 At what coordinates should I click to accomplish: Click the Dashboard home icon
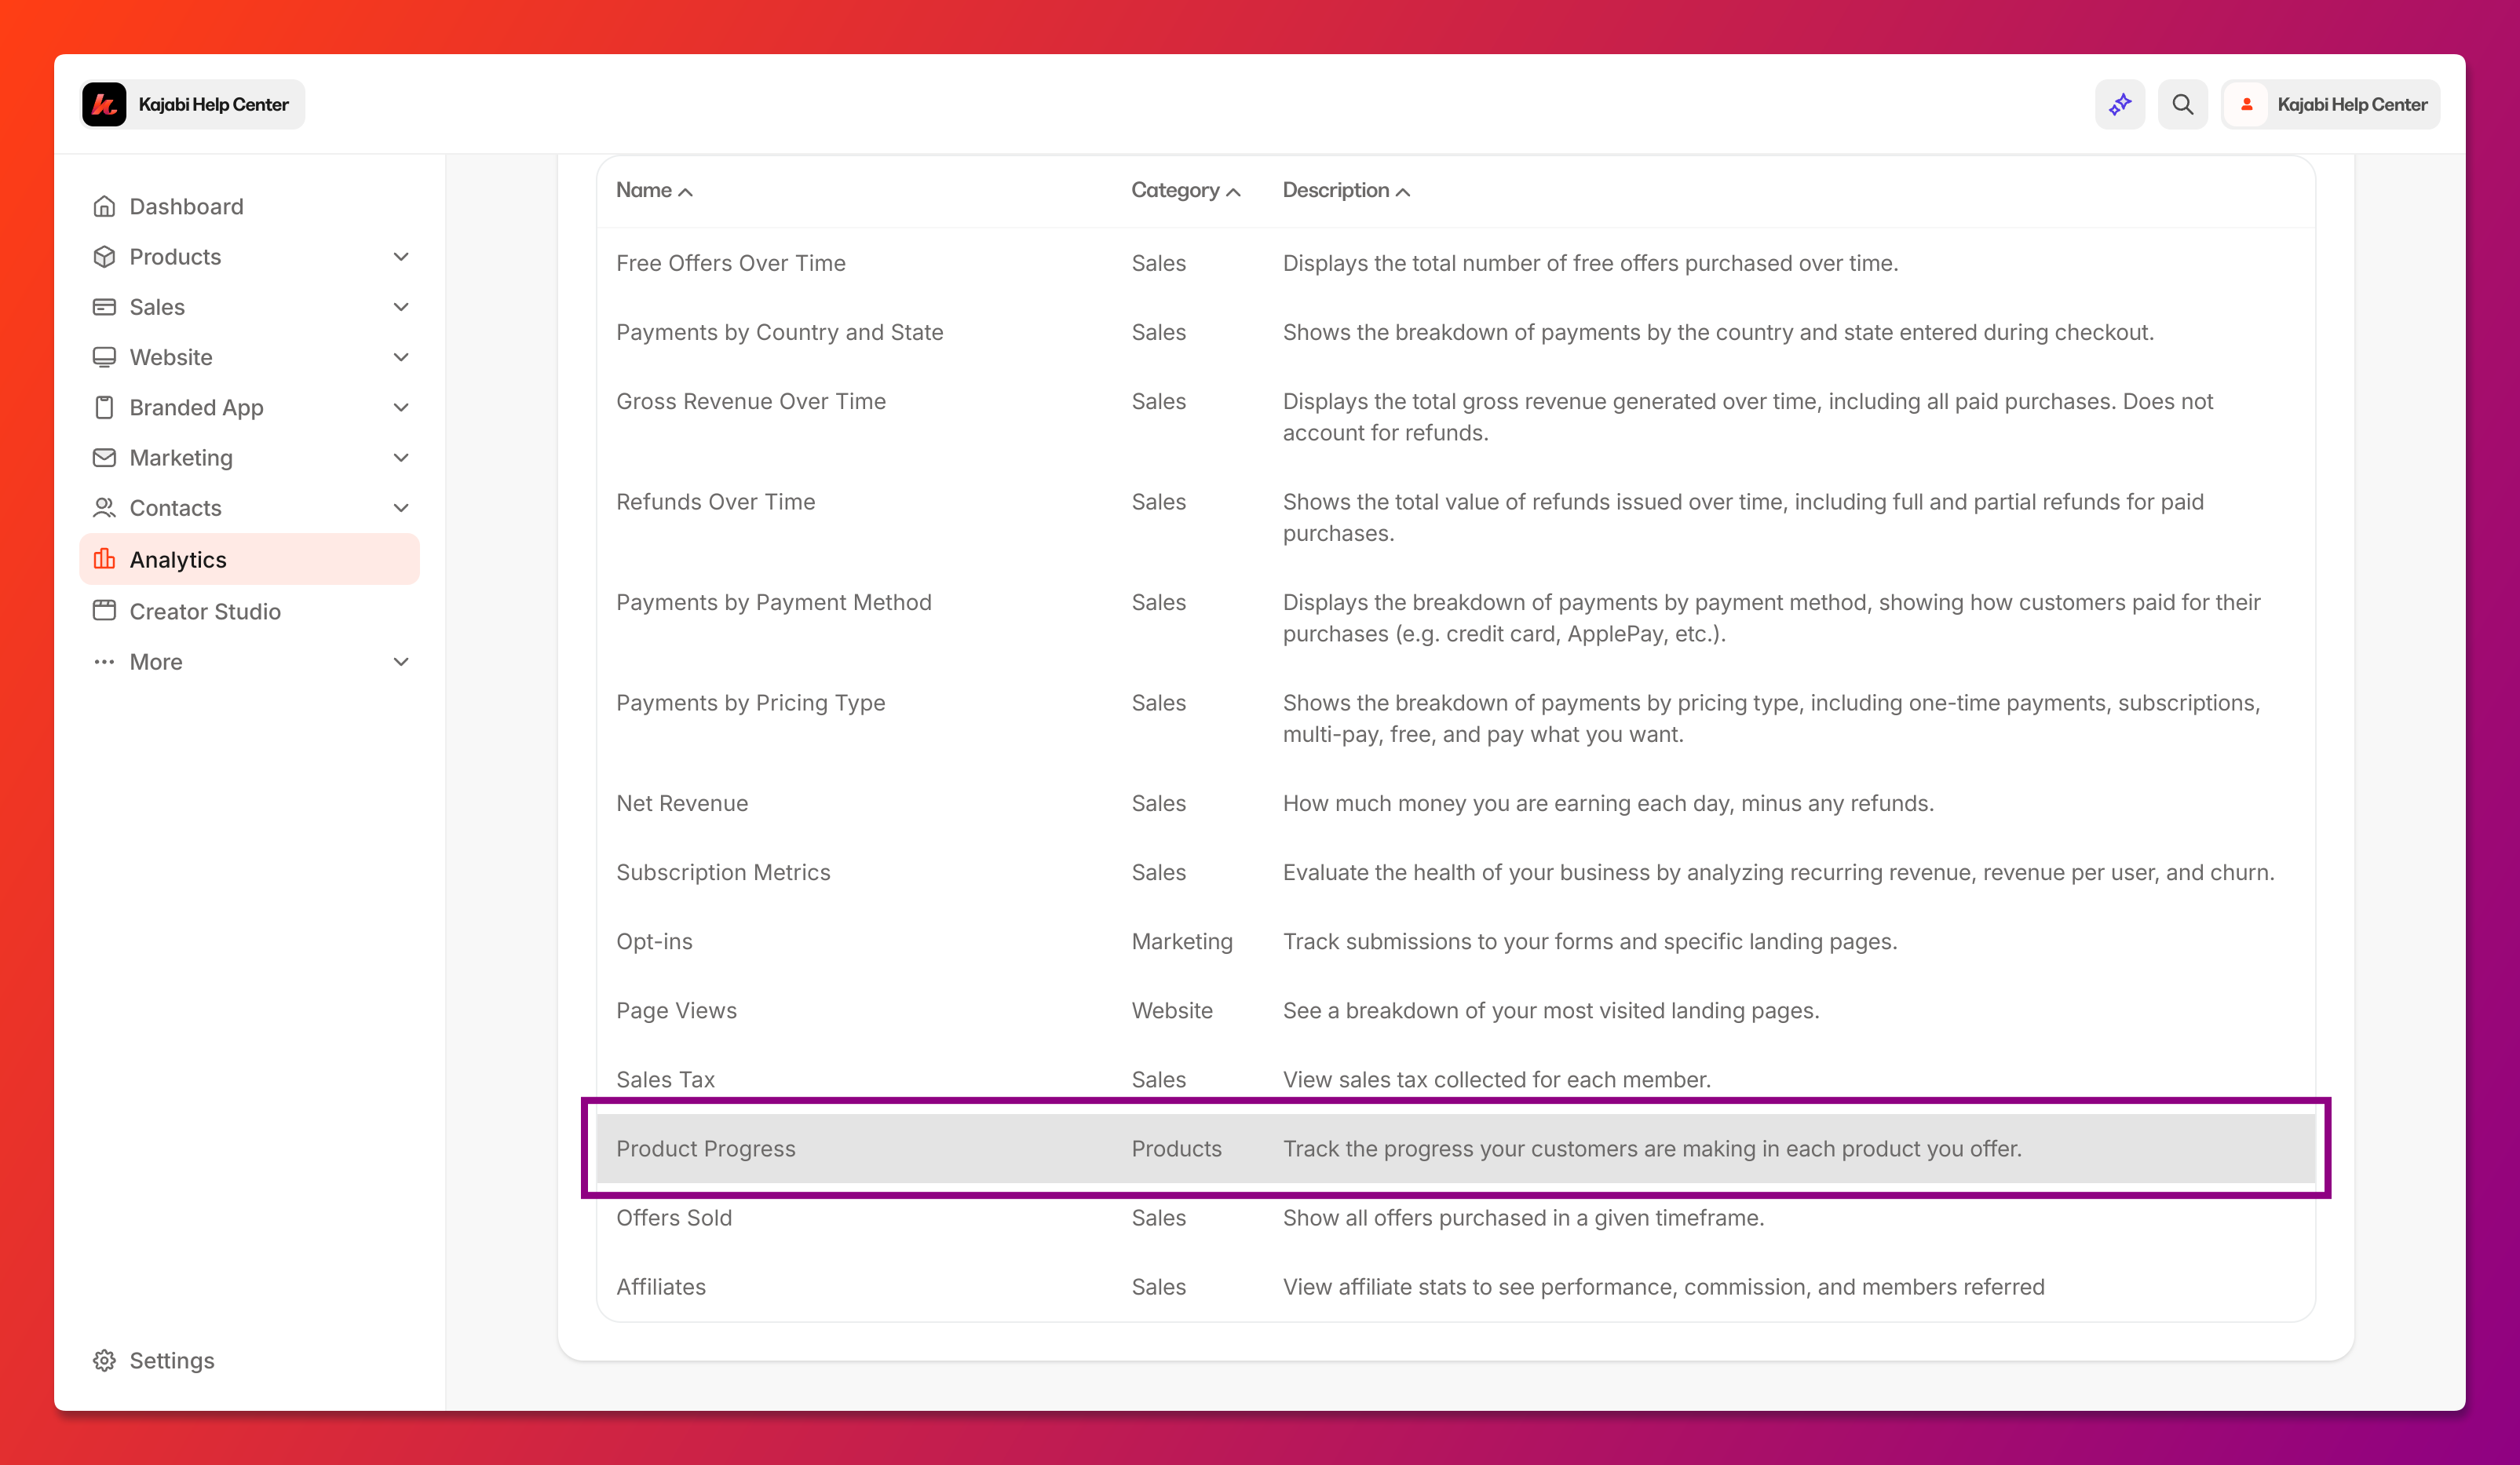pos(104,206)
